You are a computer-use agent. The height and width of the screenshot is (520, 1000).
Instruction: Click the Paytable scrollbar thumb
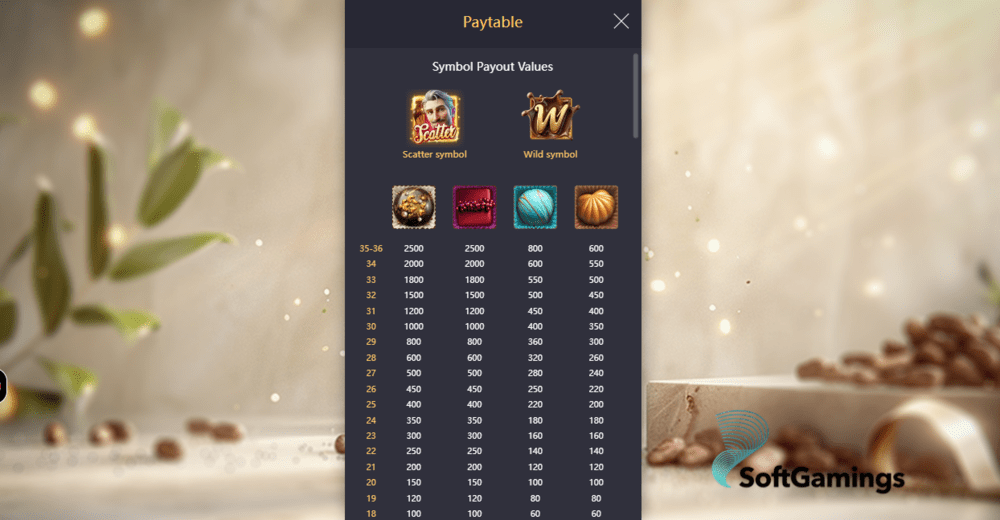[x=635, y=96]
